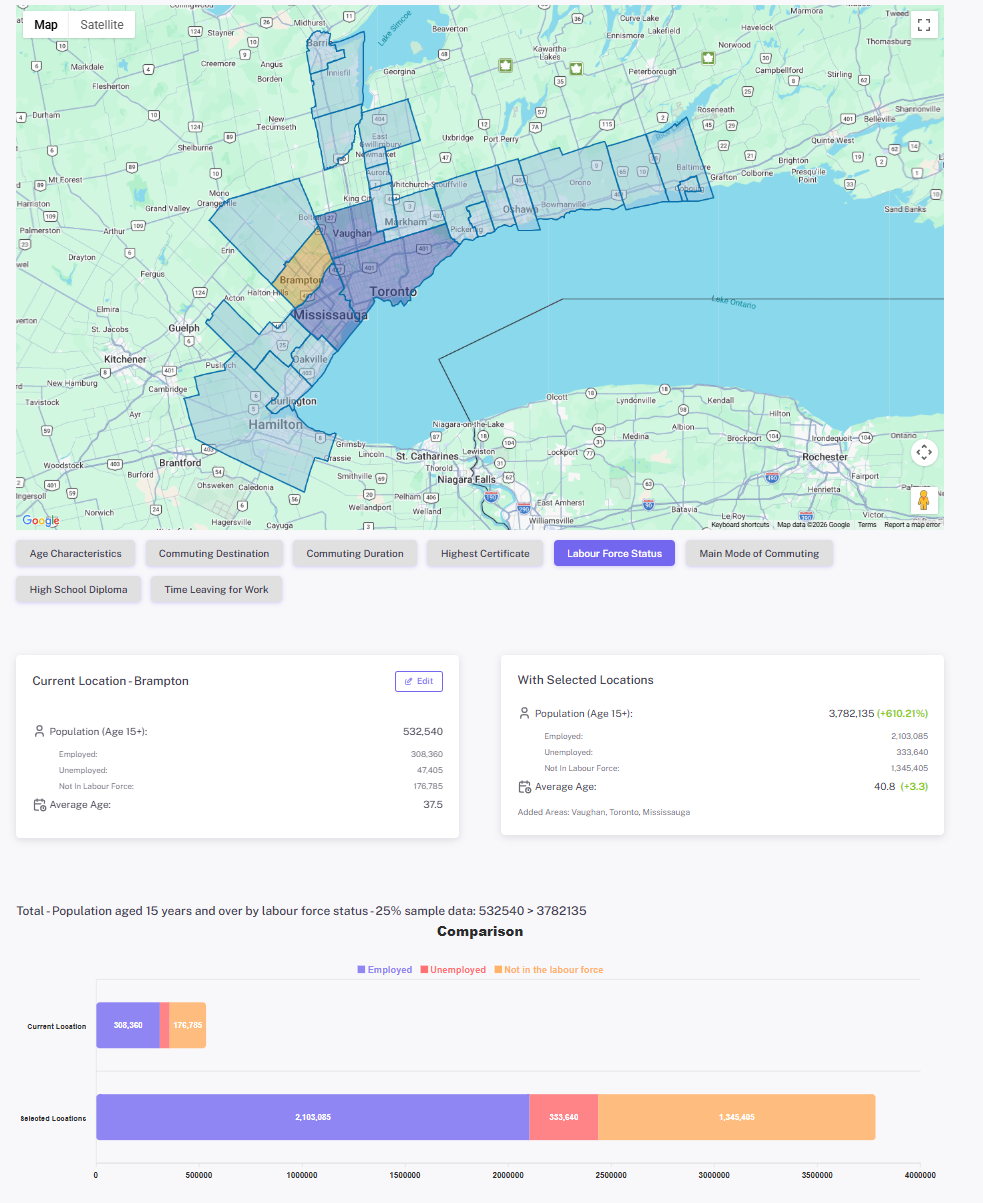Open map Terms link
Viewport: 983px width, 1203px height.
click(x=867, y=524)
